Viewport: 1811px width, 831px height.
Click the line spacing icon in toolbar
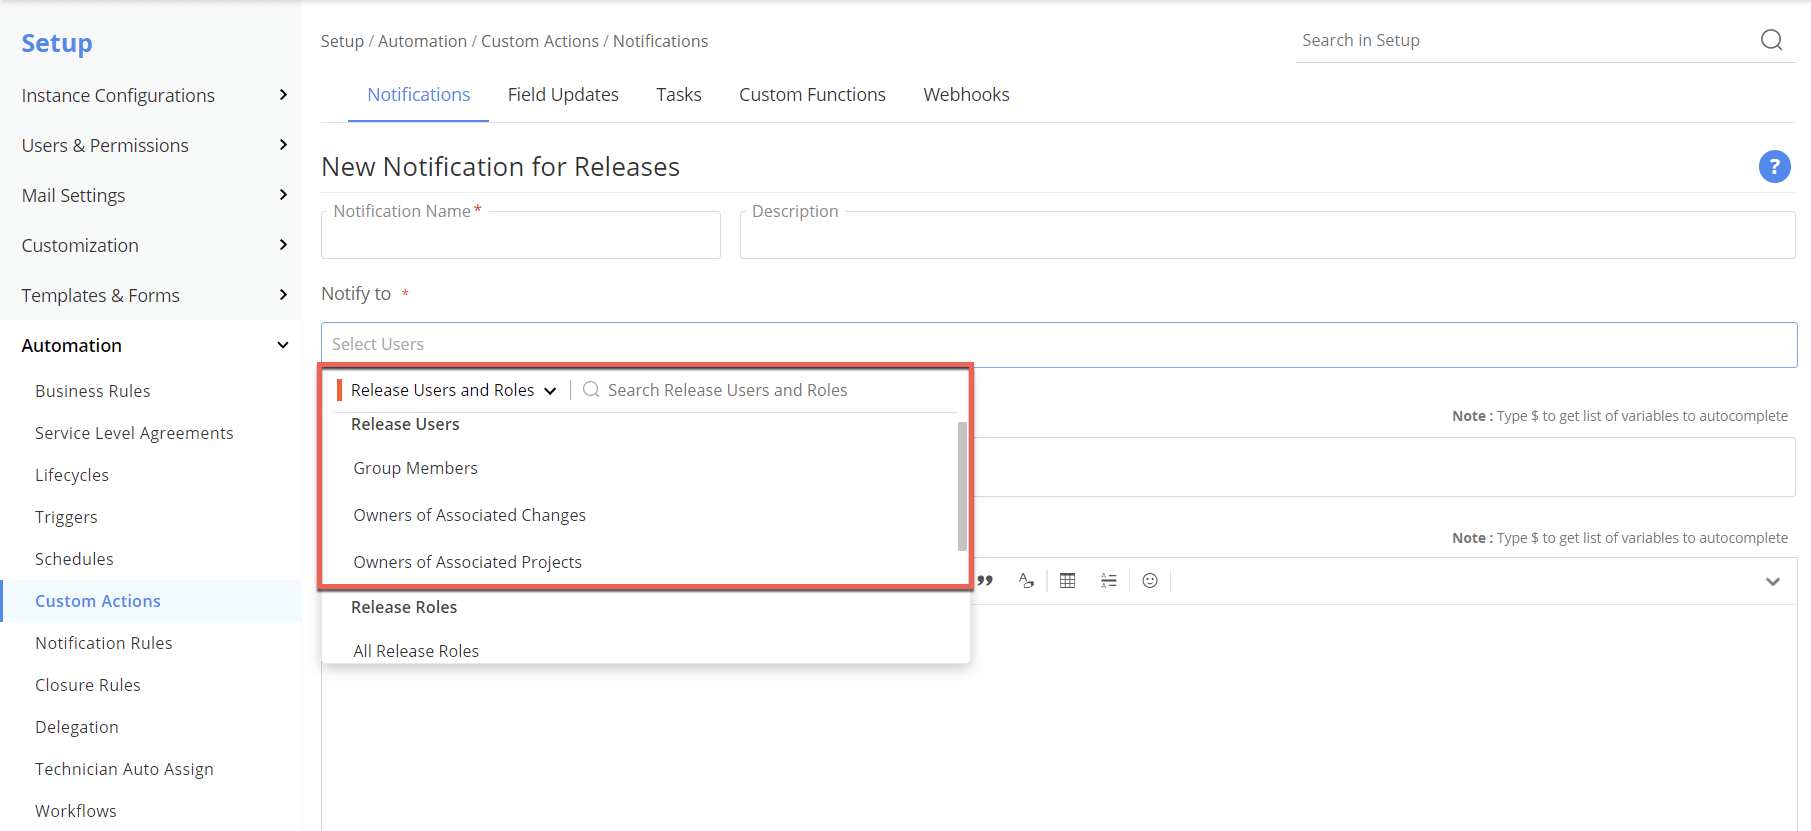tap(1108, 581)
